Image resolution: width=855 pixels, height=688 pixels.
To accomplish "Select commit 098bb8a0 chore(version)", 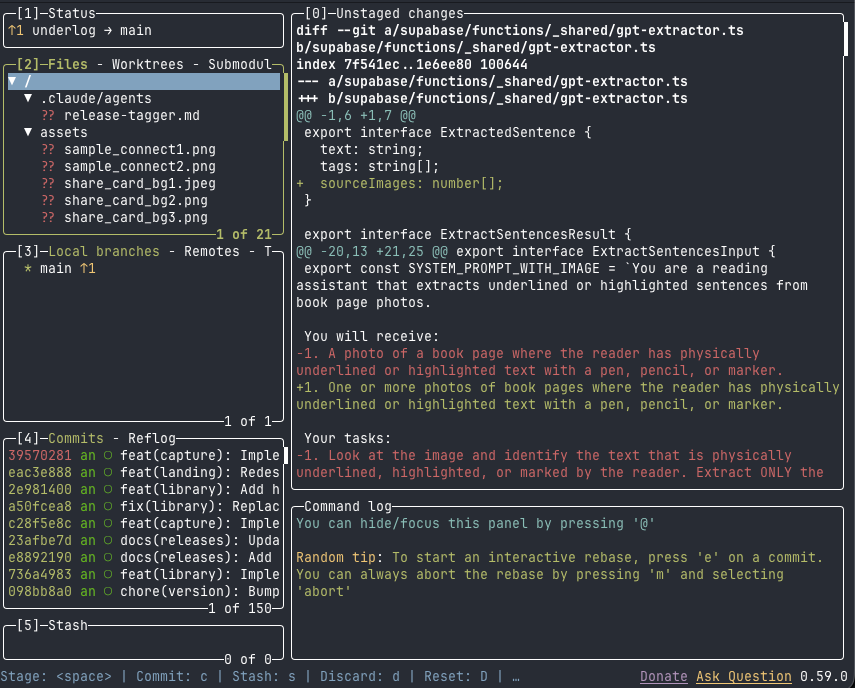I will [143, 592].
